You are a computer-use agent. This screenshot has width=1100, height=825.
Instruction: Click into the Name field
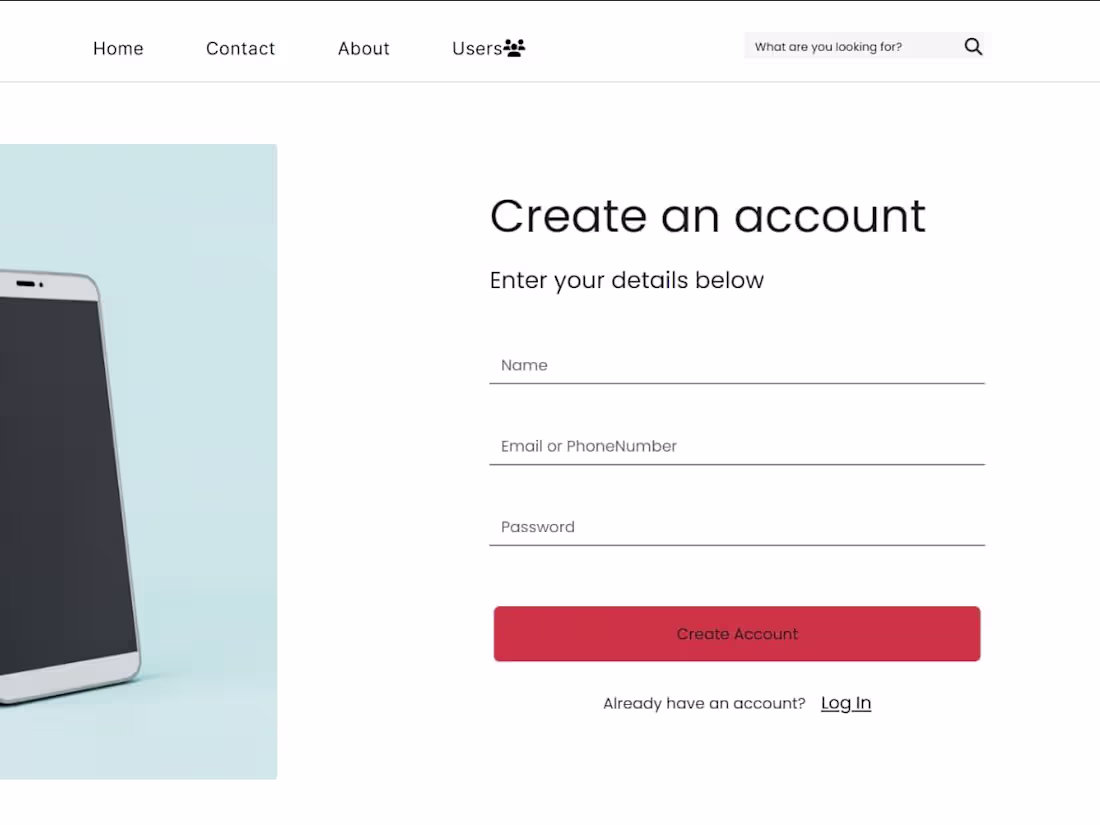[736, 365]
